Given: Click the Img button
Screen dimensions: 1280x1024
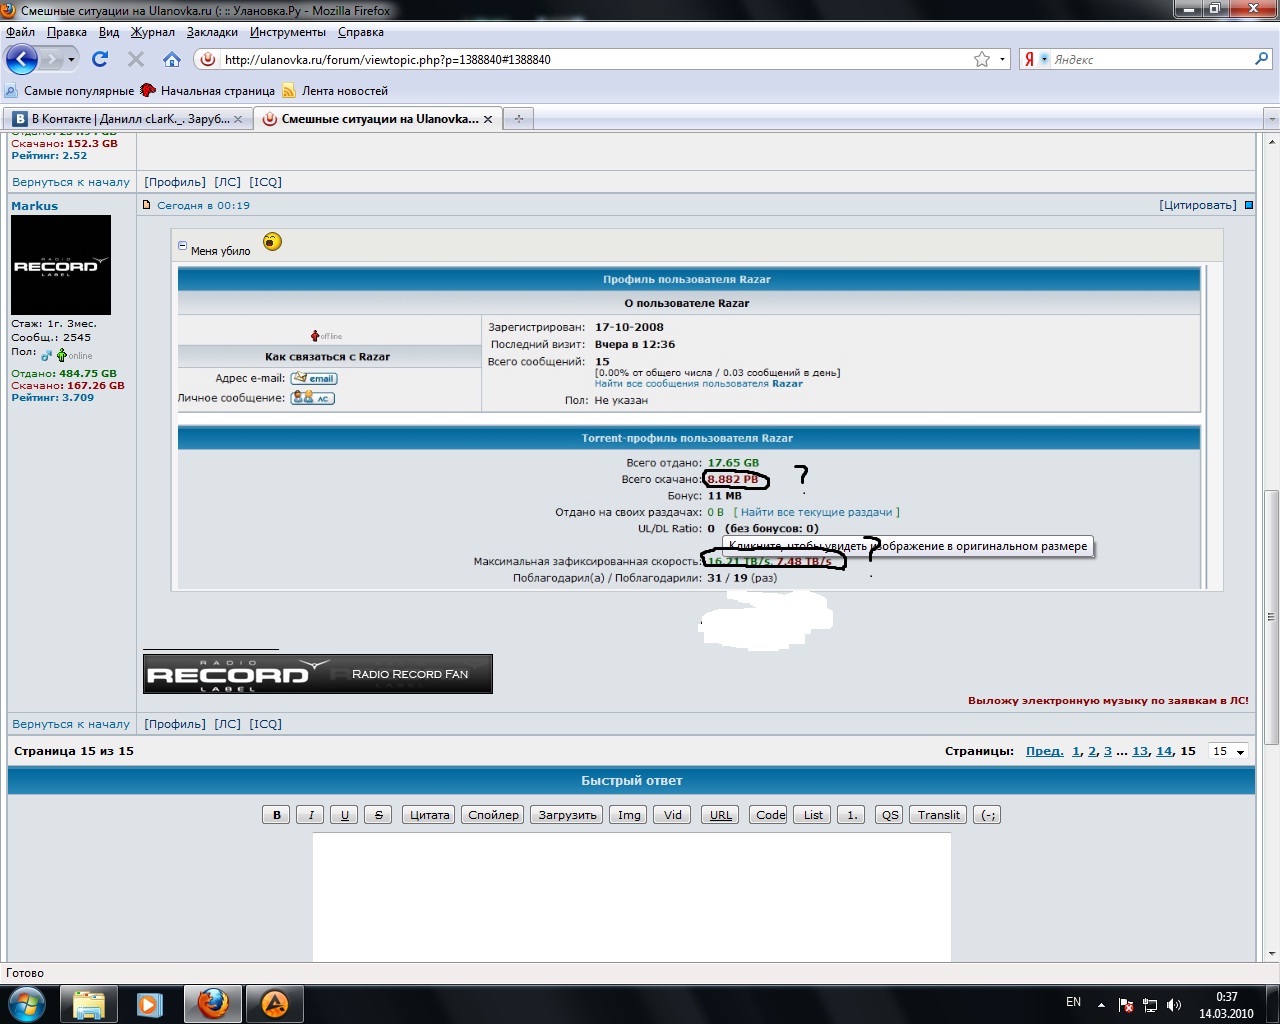Looking at the screenshot, I should click(x=629, y=815).
